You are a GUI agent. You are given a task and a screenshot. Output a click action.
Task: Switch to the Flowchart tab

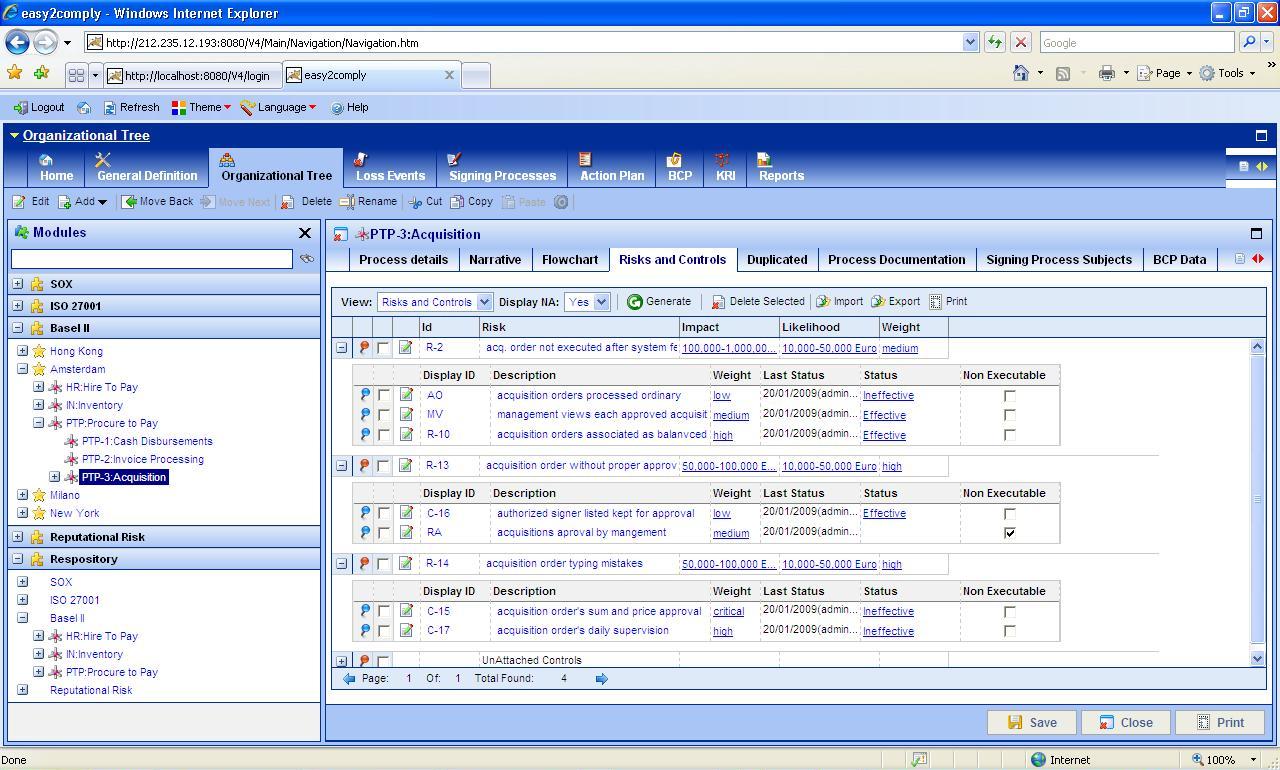tap(569, 260)
